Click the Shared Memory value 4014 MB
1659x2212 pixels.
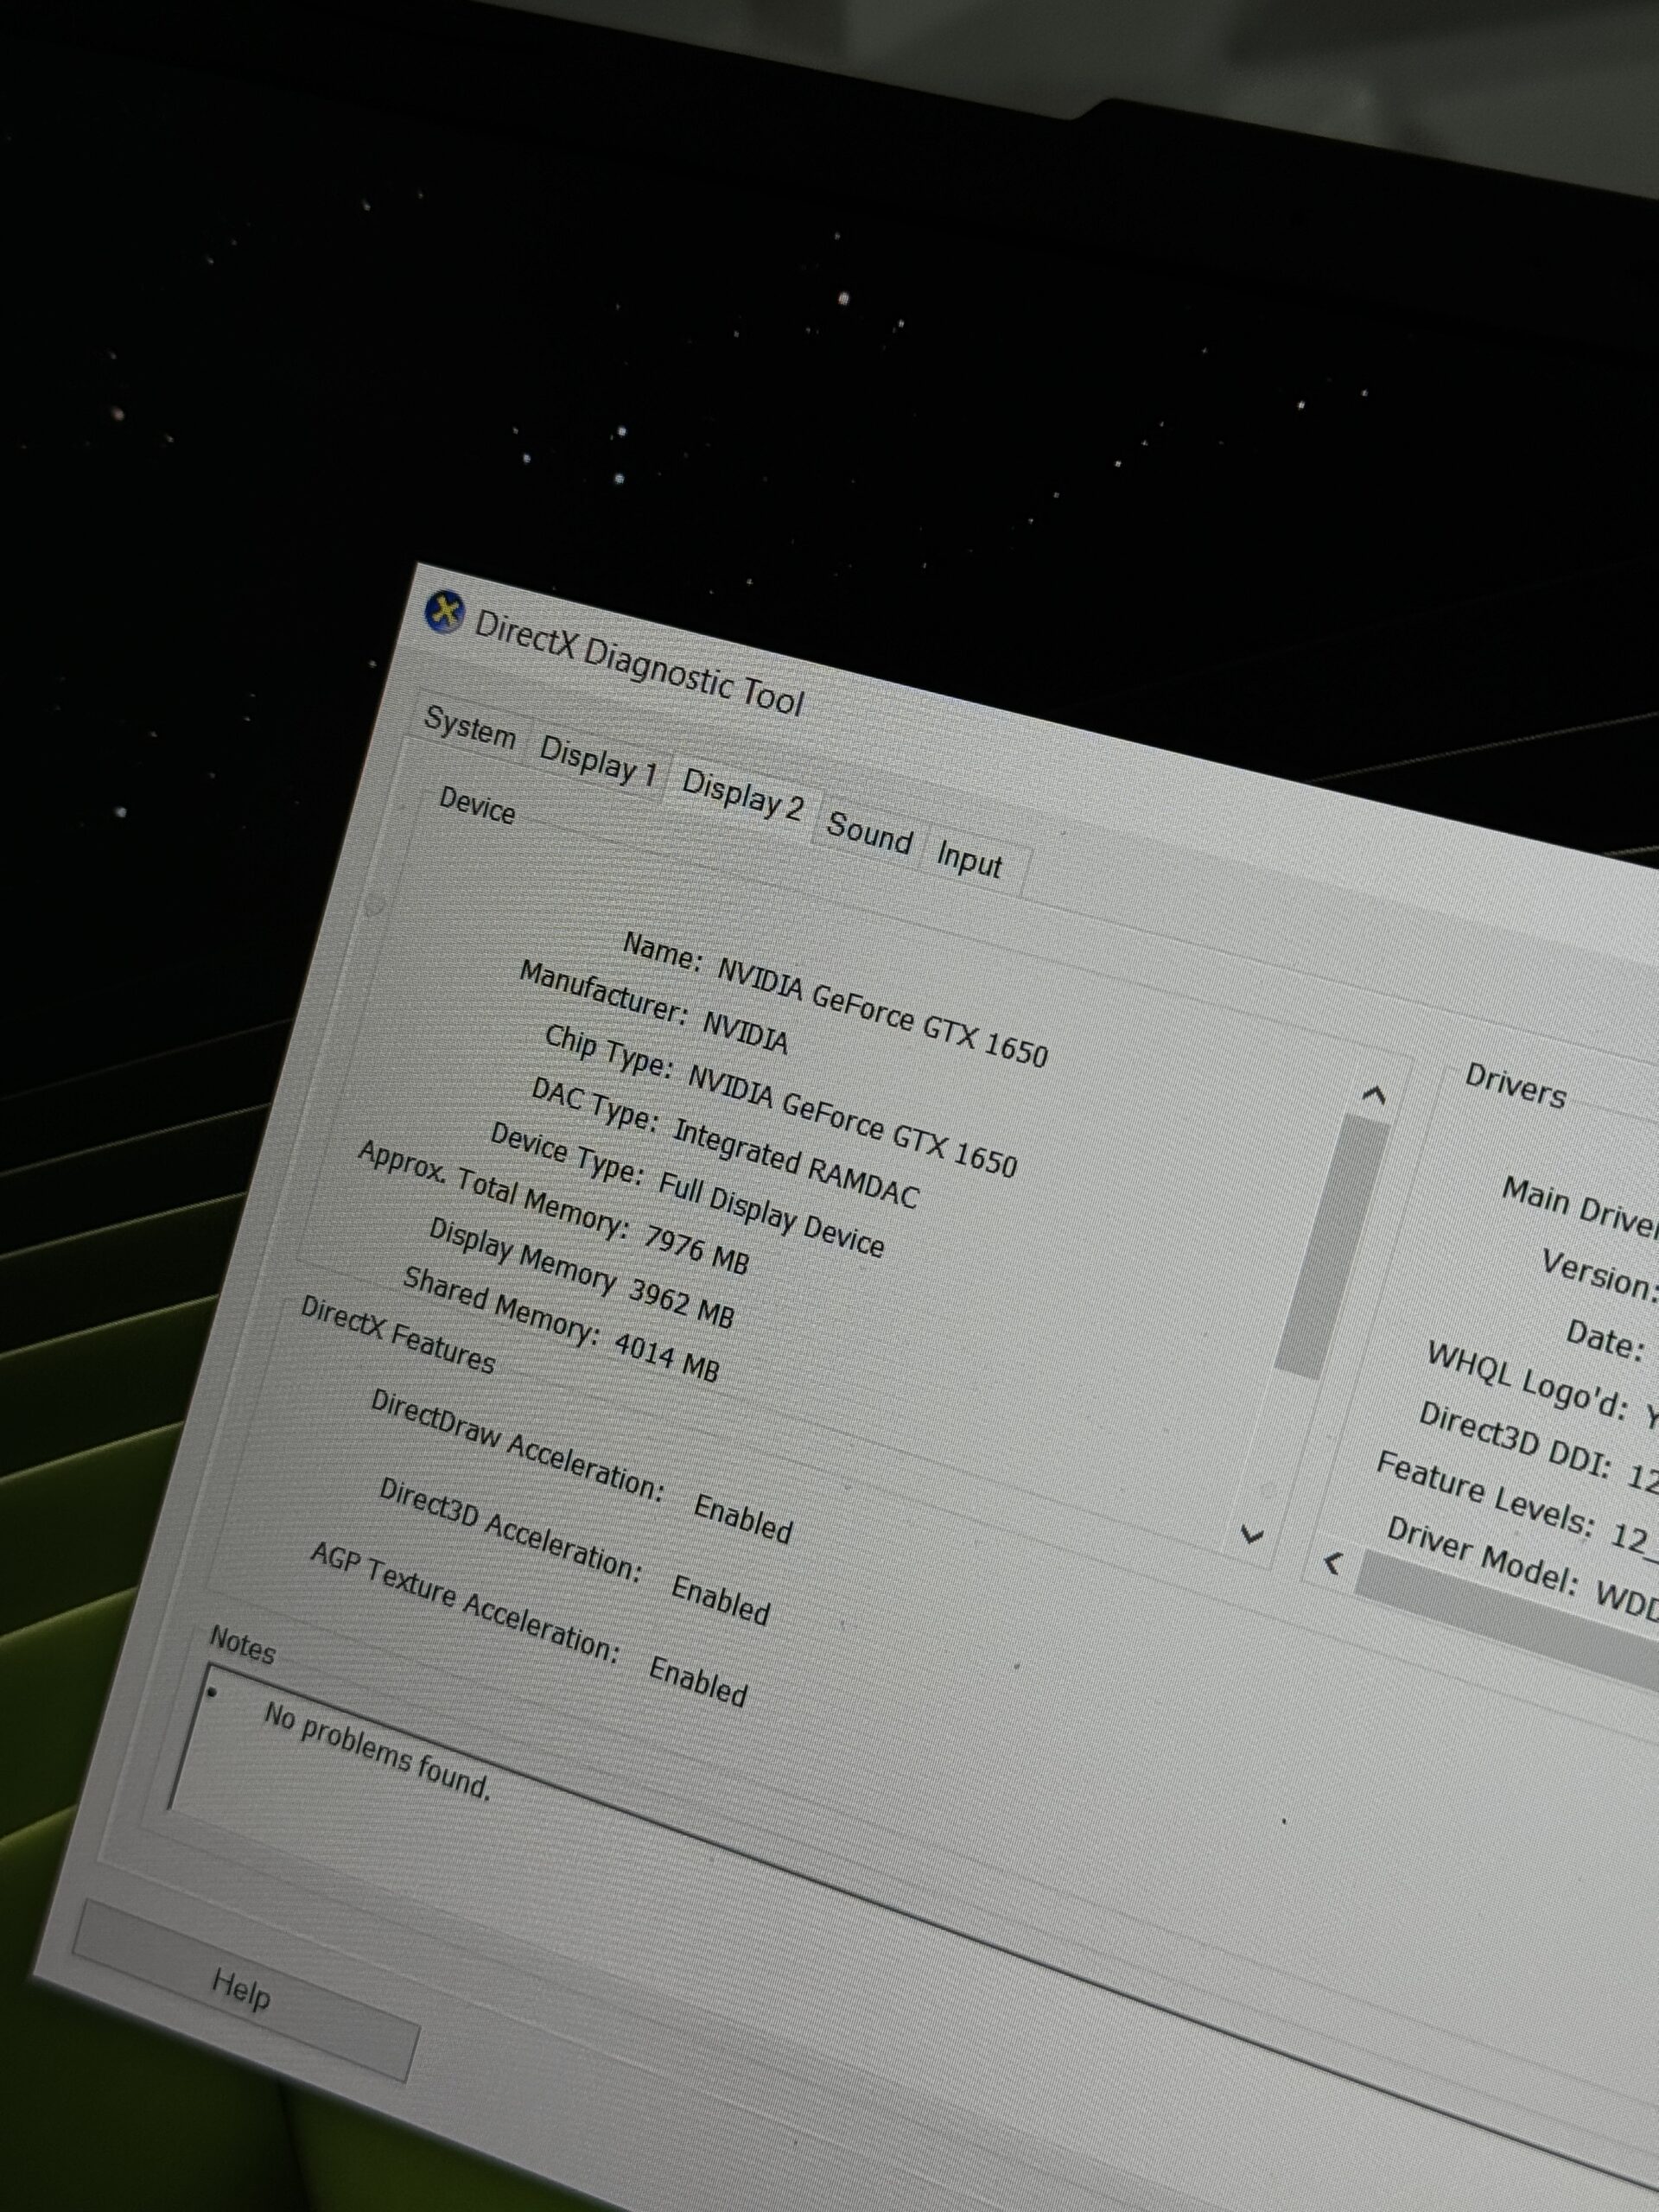pyautogui.click(x=666, y=1356)
